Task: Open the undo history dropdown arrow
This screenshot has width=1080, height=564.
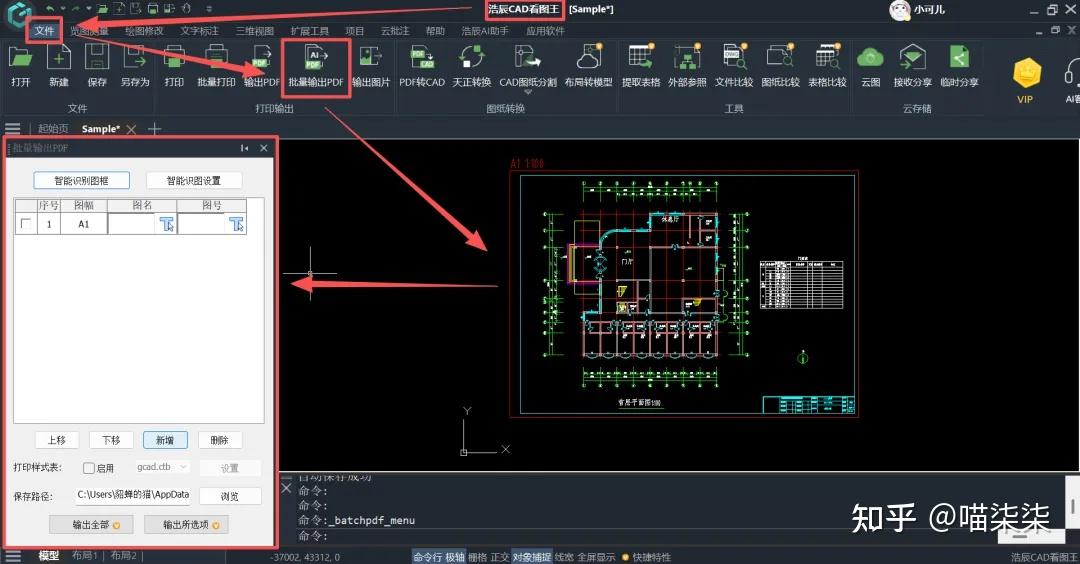Action: coord(62,9)
